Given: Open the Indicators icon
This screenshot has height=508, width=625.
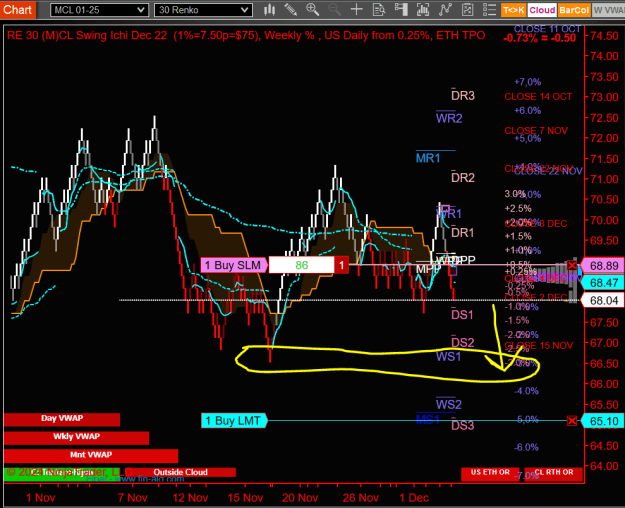Looking at the screenshot, I should pos(445,10).
